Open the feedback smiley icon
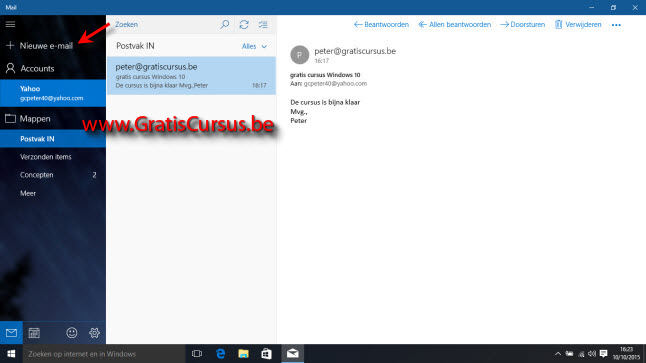 72,333
